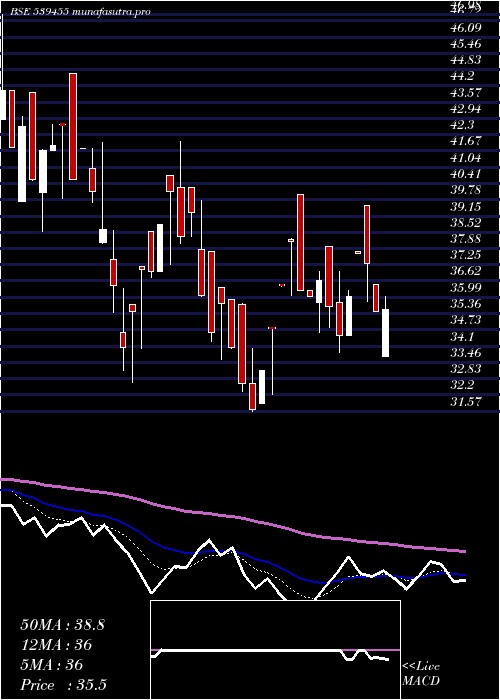Viewport: 500px width, 700px height.
Task: Click the pink 50MA line
Action: pos(232,517)
